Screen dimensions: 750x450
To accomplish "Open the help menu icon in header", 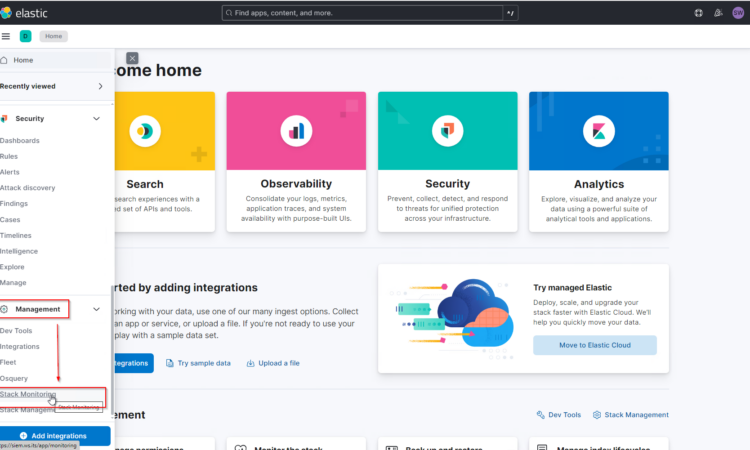I will coord(698,13).
